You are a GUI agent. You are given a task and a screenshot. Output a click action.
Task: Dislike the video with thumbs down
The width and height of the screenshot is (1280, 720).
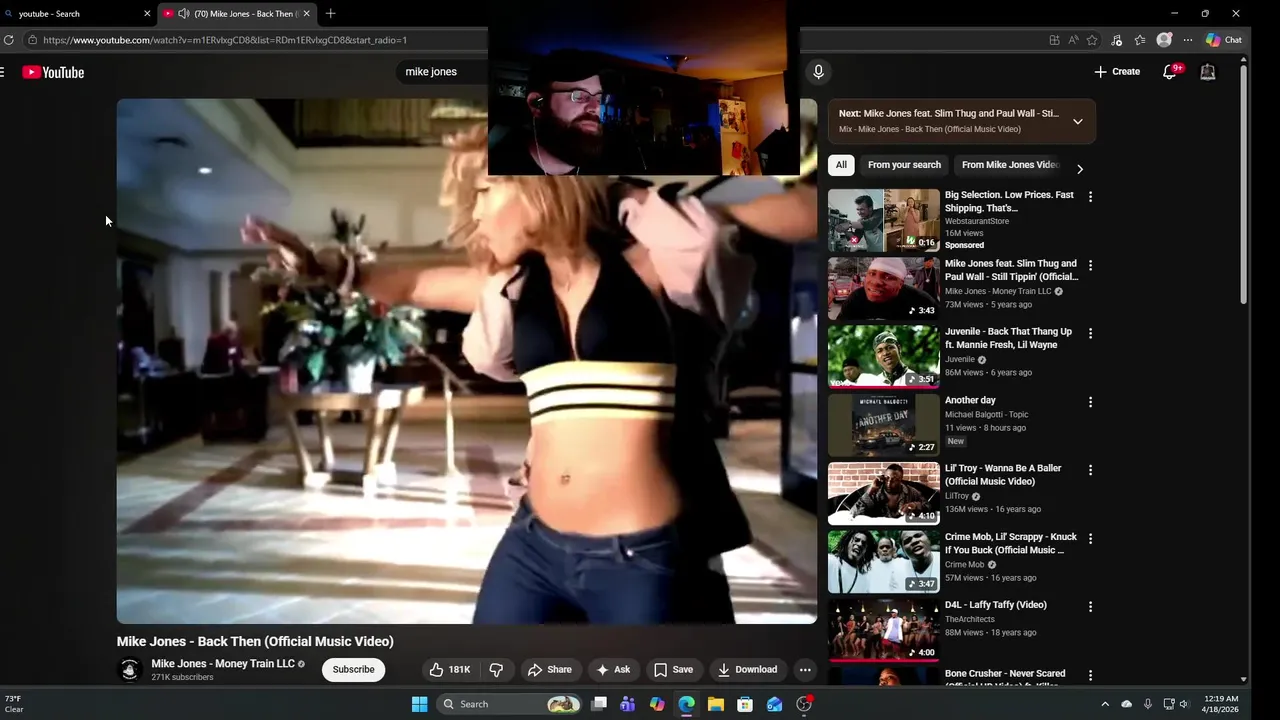tap(496, 670)
